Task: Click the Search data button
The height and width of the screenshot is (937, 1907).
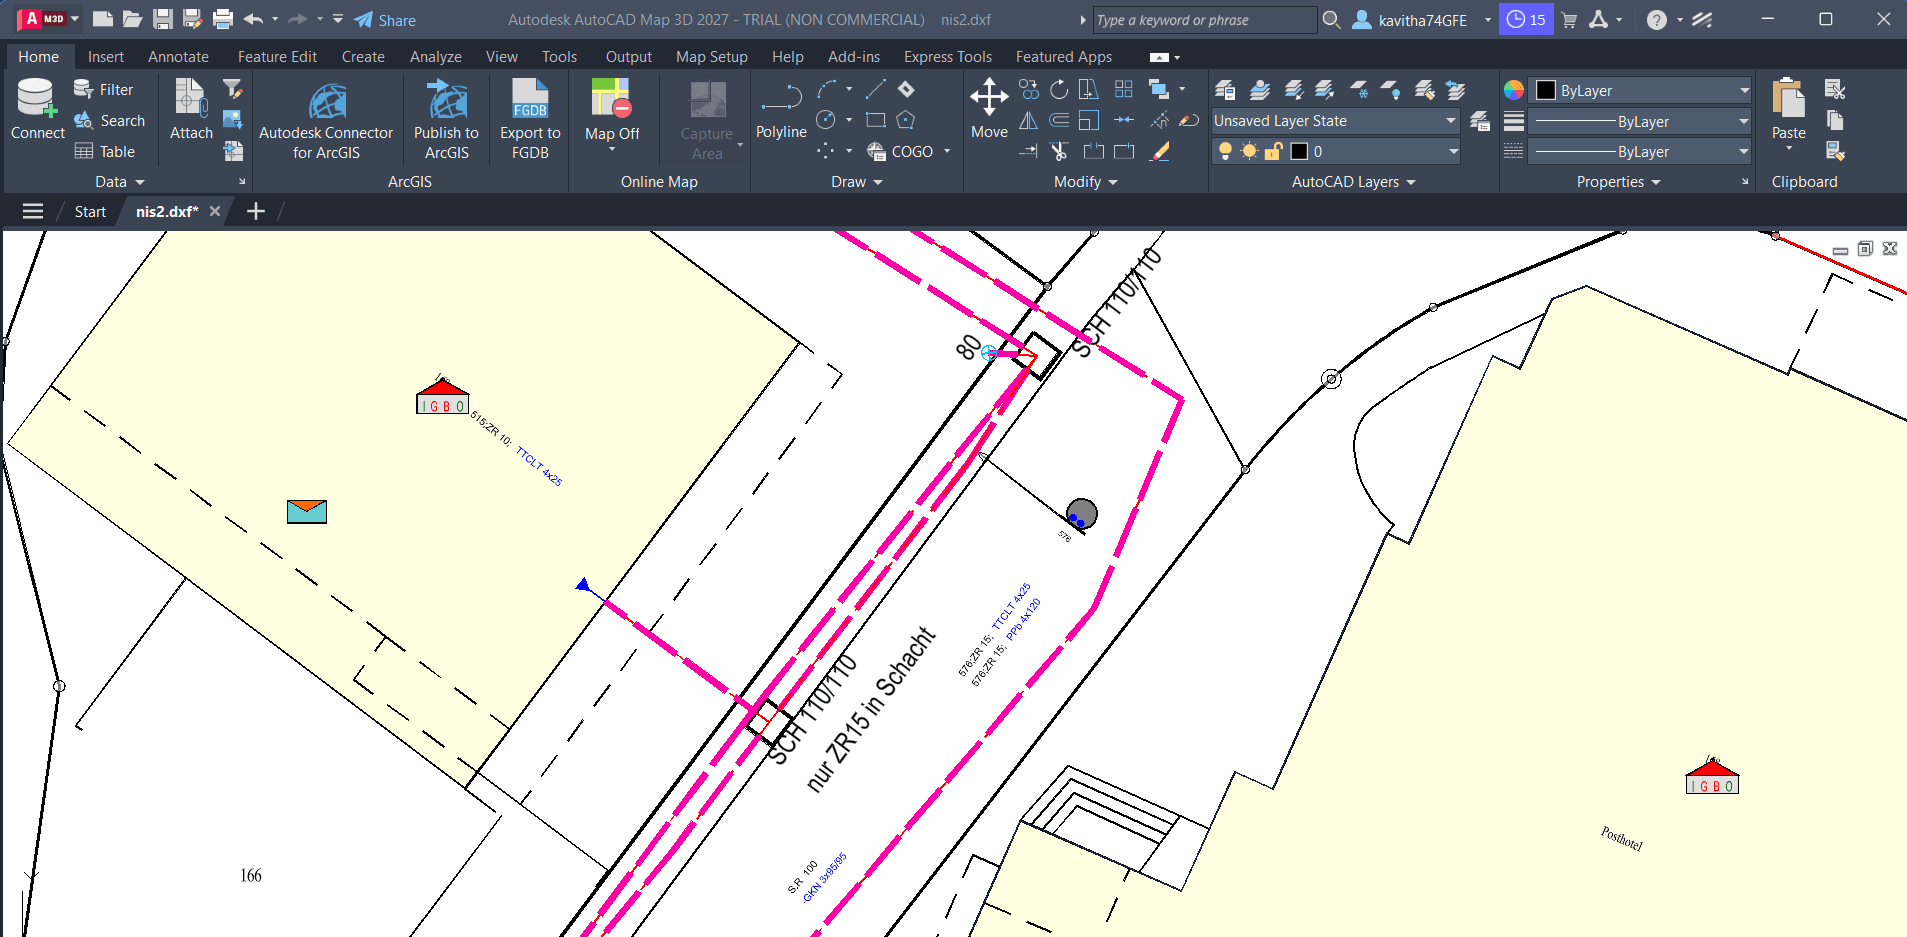Action: point(110,121)
